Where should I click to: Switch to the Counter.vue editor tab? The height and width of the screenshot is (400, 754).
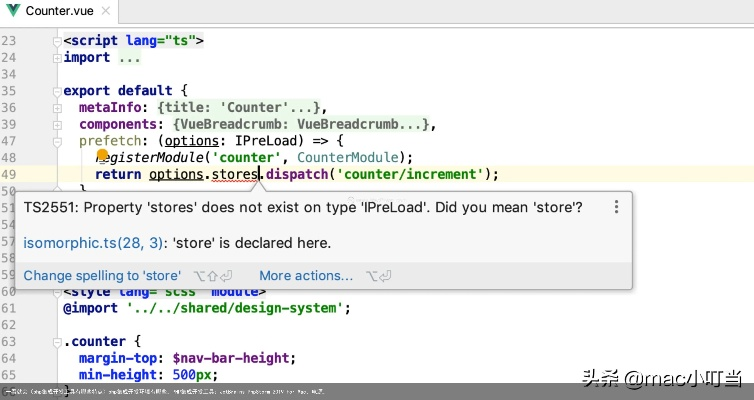(60, 10)
